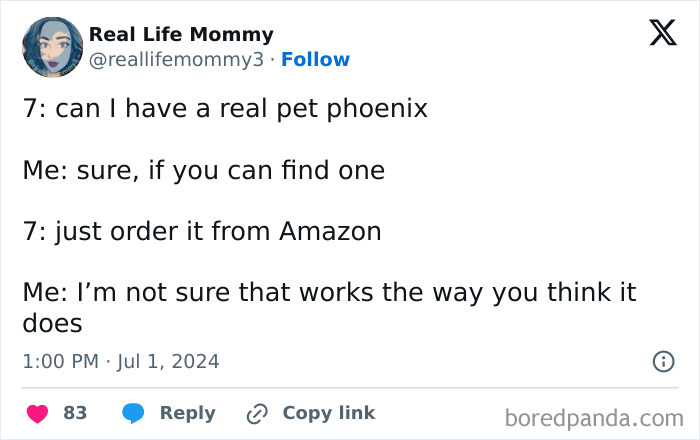The width and height of the screenshot is (700, 440).
Task: Click the X logo icon
Action: click(656, 33)
